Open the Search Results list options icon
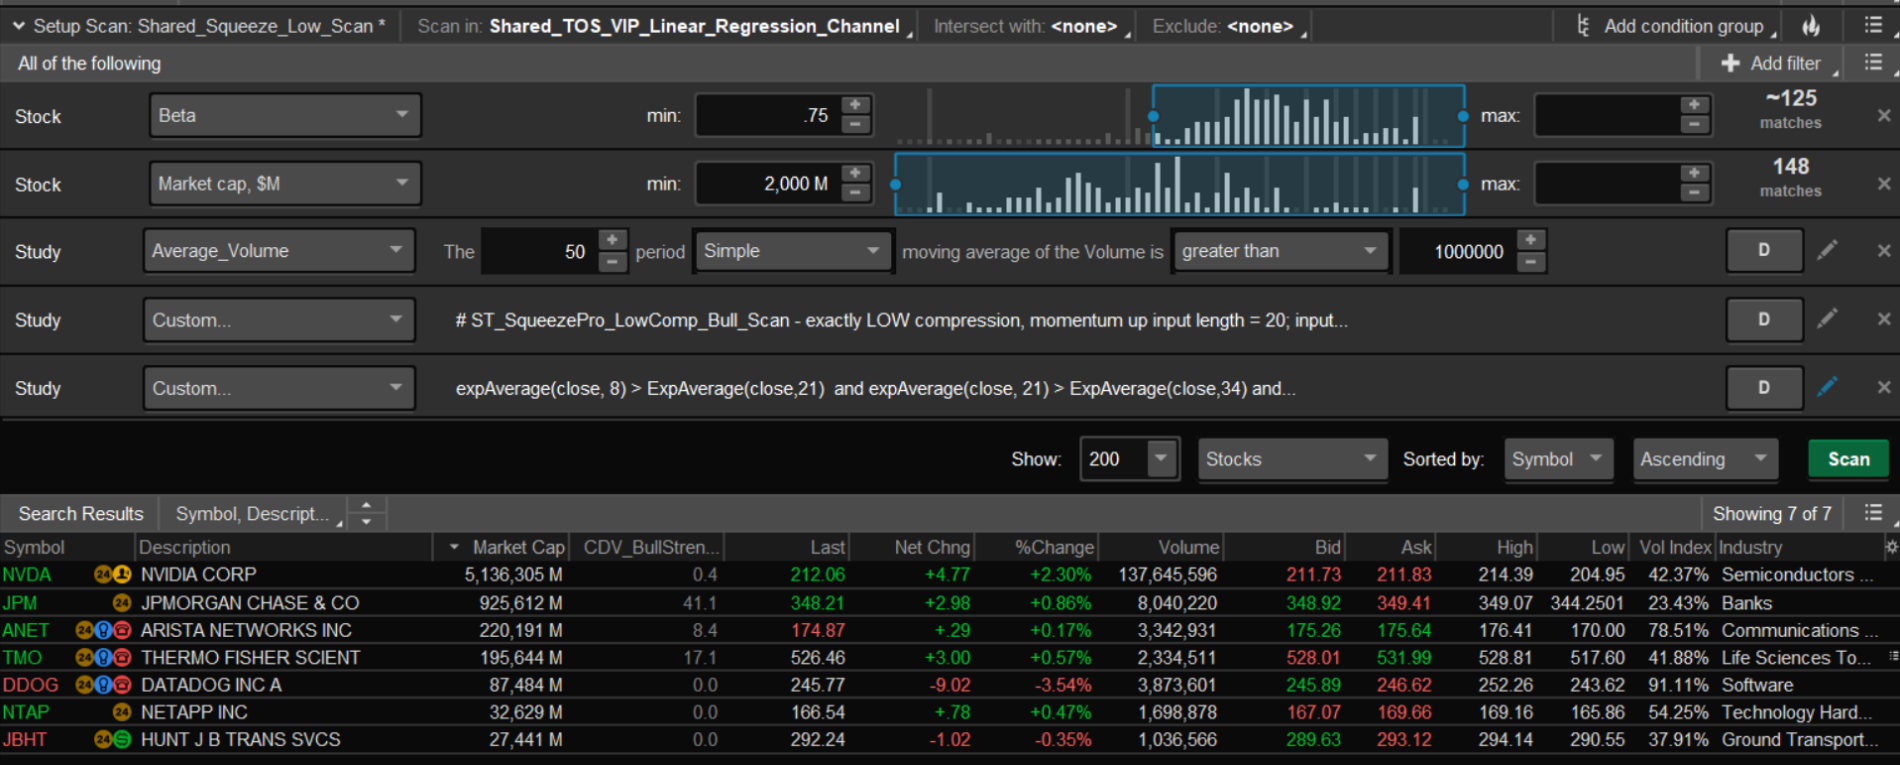Image resolution: width=1900 pixels, height=765 pixels. click(x=1874, y=513)
